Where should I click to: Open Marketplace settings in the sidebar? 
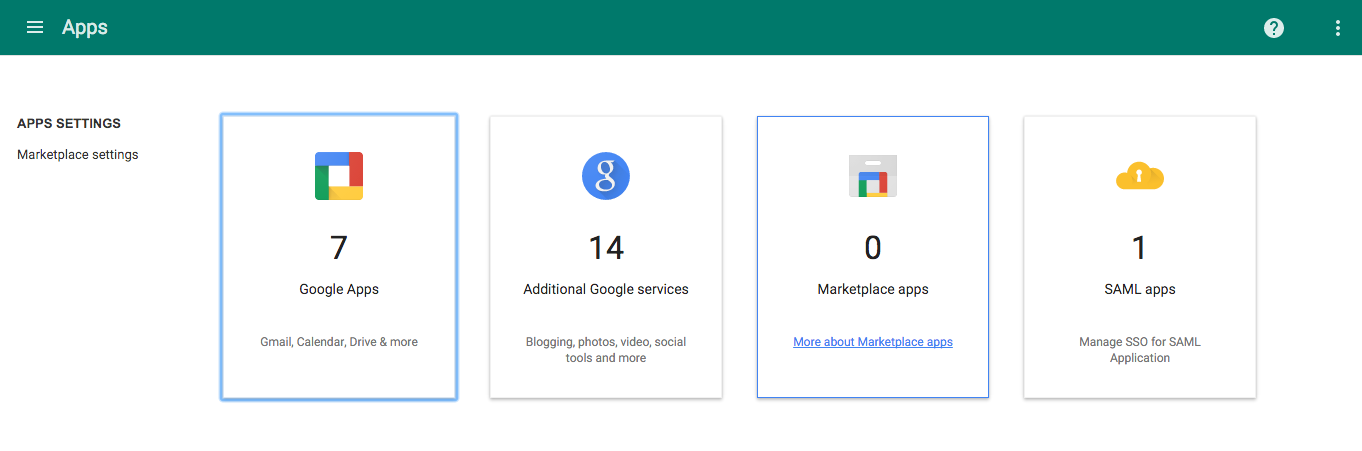pos(78,155)
